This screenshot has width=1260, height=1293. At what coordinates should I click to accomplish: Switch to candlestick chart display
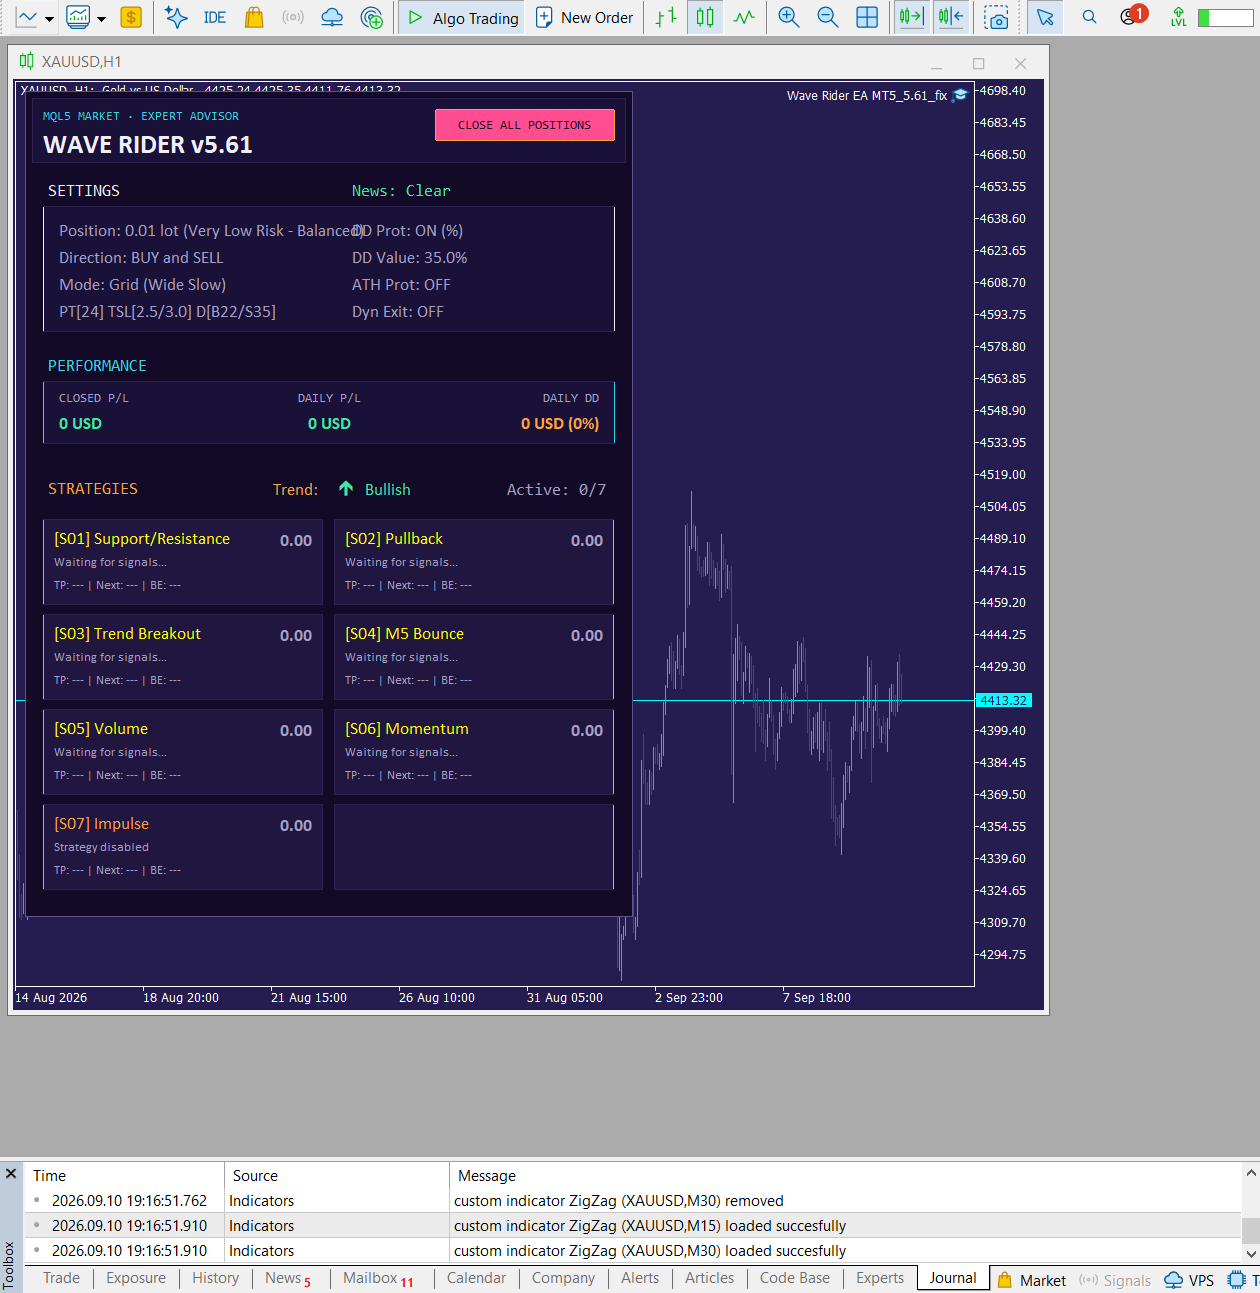705,17
